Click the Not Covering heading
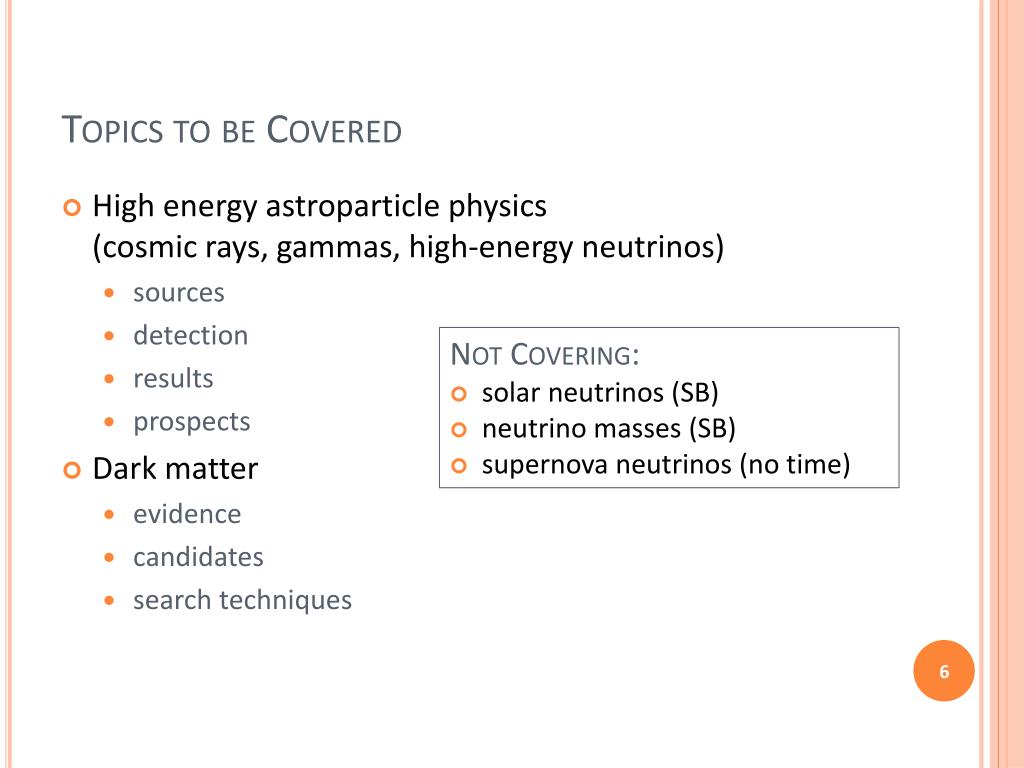Screen dimensions: 1024x768 click(x=545, y=355)
